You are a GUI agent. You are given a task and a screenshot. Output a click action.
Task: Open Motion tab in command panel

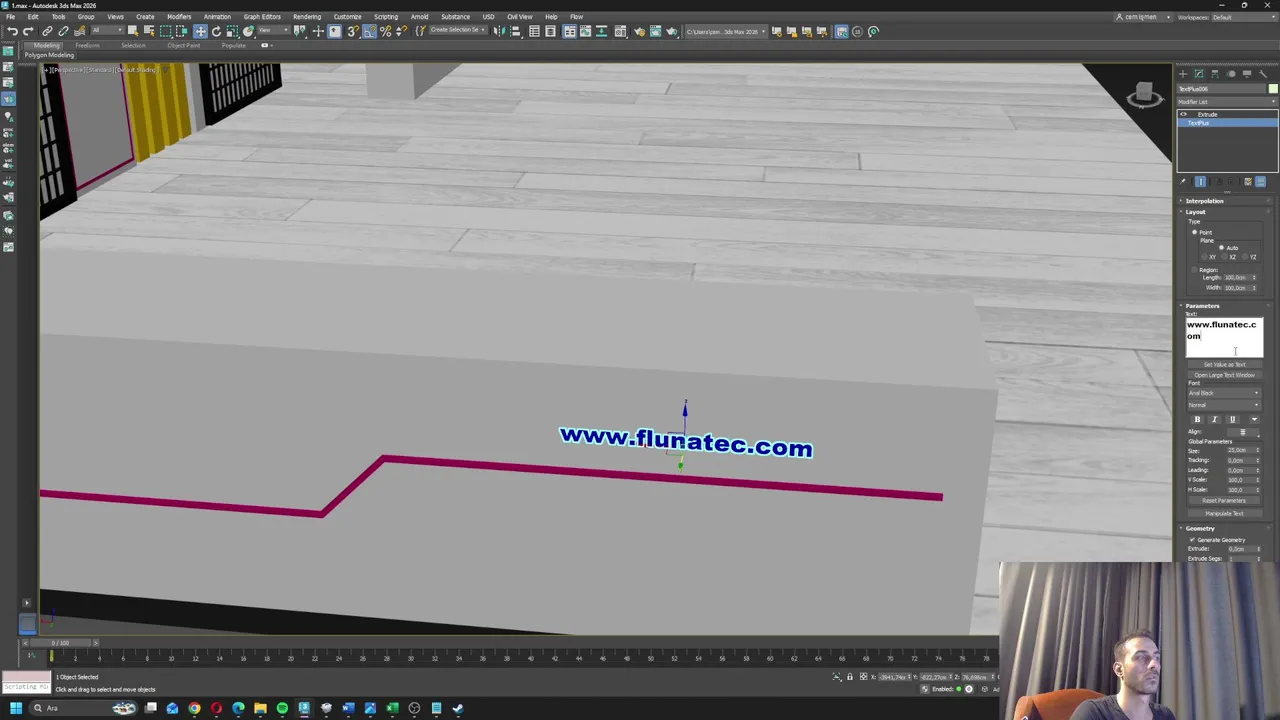1231,73
